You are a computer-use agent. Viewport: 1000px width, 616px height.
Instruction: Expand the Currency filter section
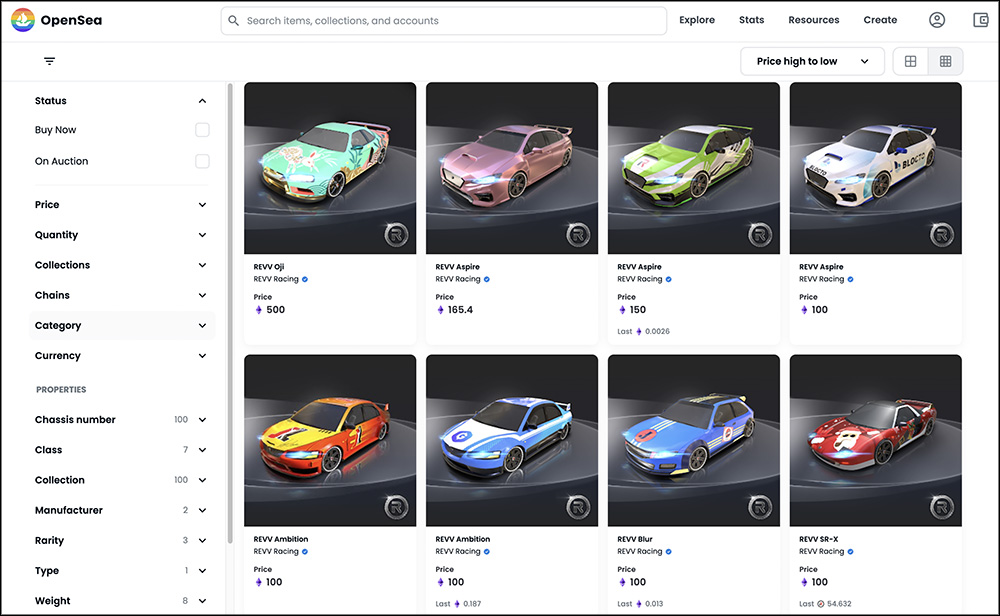click(121, 356)
